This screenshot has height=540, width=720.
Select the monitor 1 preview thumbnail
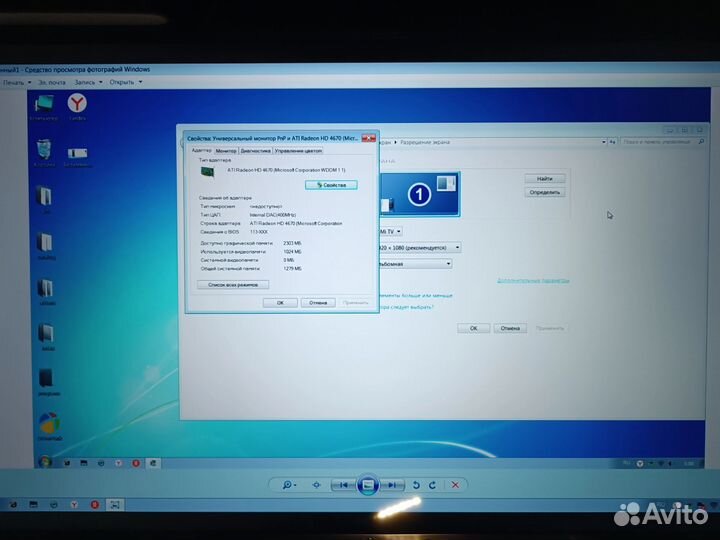419,194
